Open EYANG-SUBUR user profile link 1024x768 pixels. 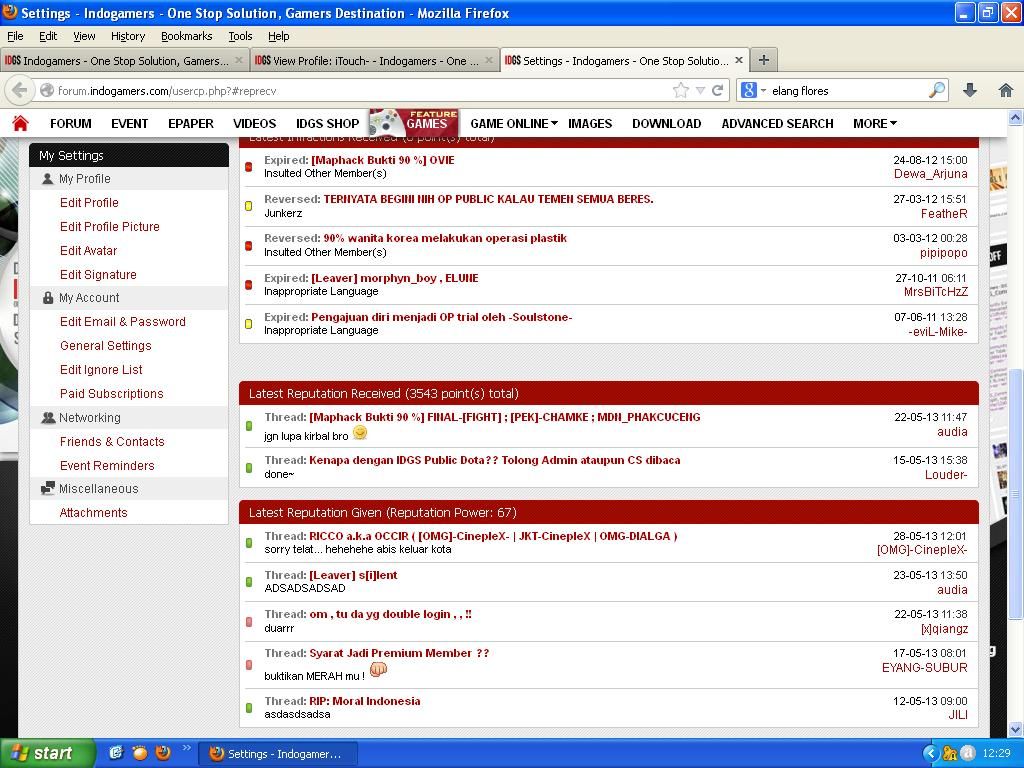coord(925,667)
